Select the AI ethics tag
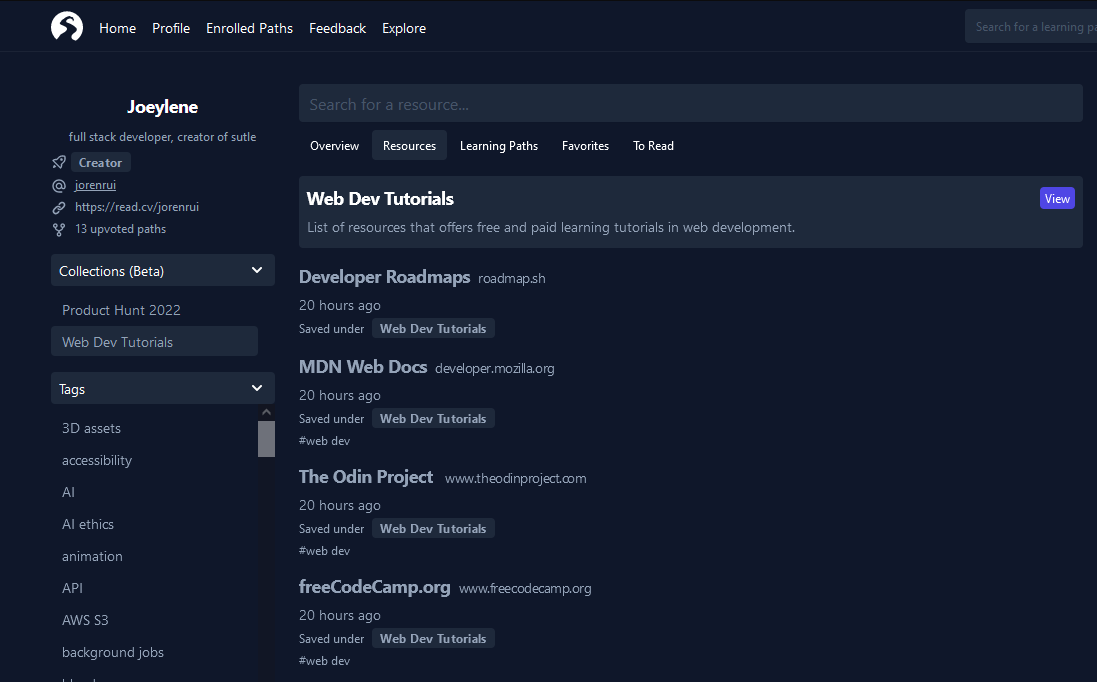Screen dimensions: 1097x682 [x=87, y=525]
